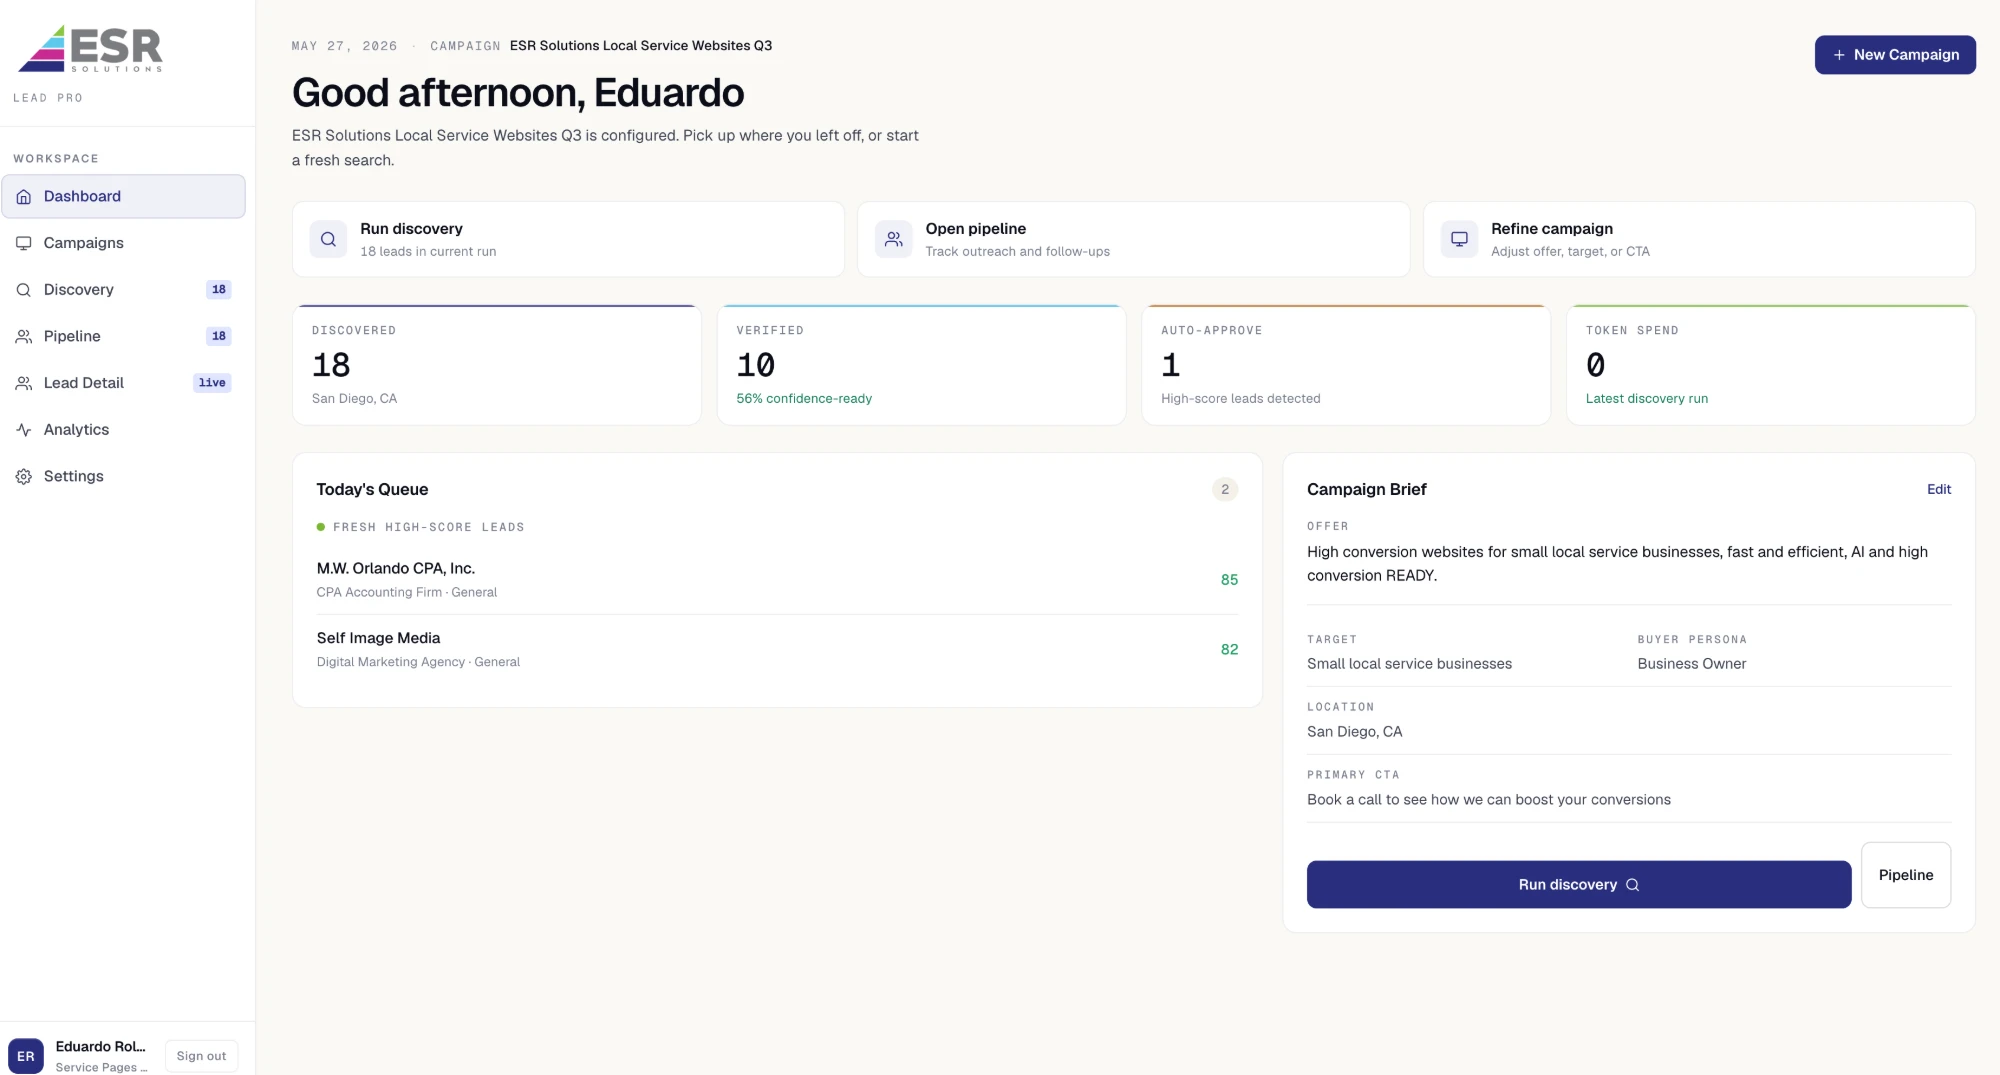Click San Diego, CA in Campaign Brief location
Image resolution: width=2000 pixels, height=1075 pixels.
click(x=1354, y=732)
